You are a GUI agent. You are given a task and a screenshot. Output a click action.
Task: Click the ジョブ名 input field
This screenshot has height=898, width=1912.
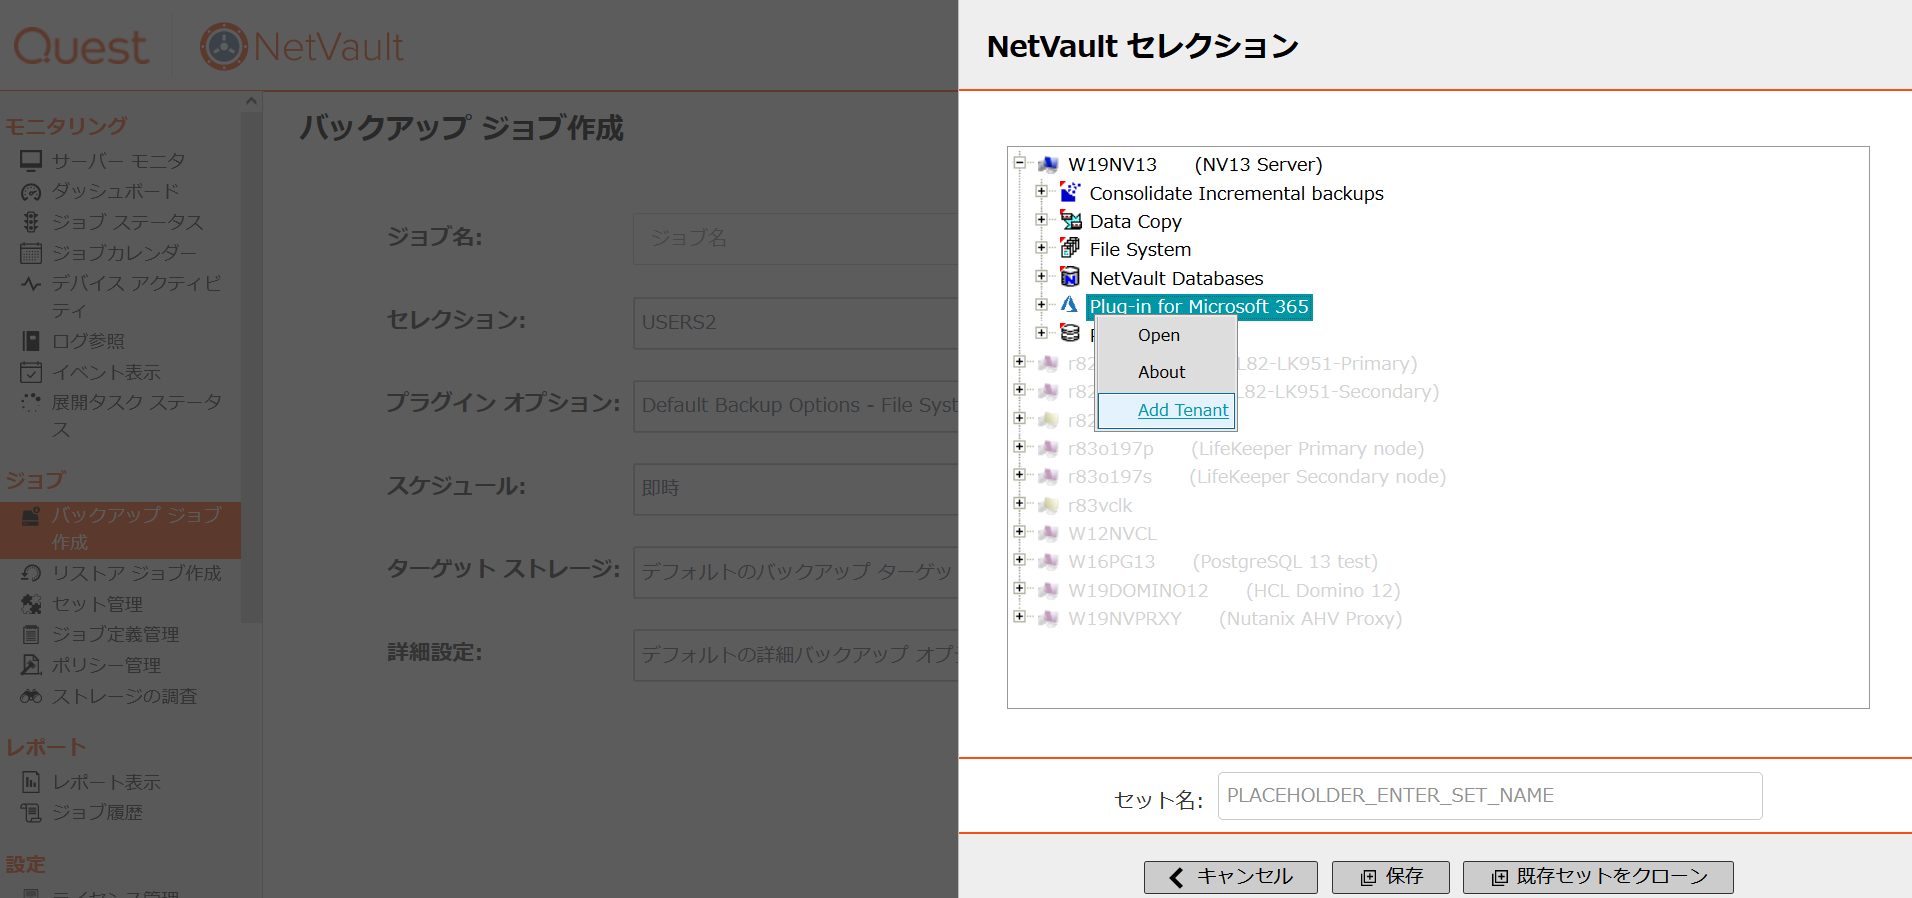[x=795, y=238]
